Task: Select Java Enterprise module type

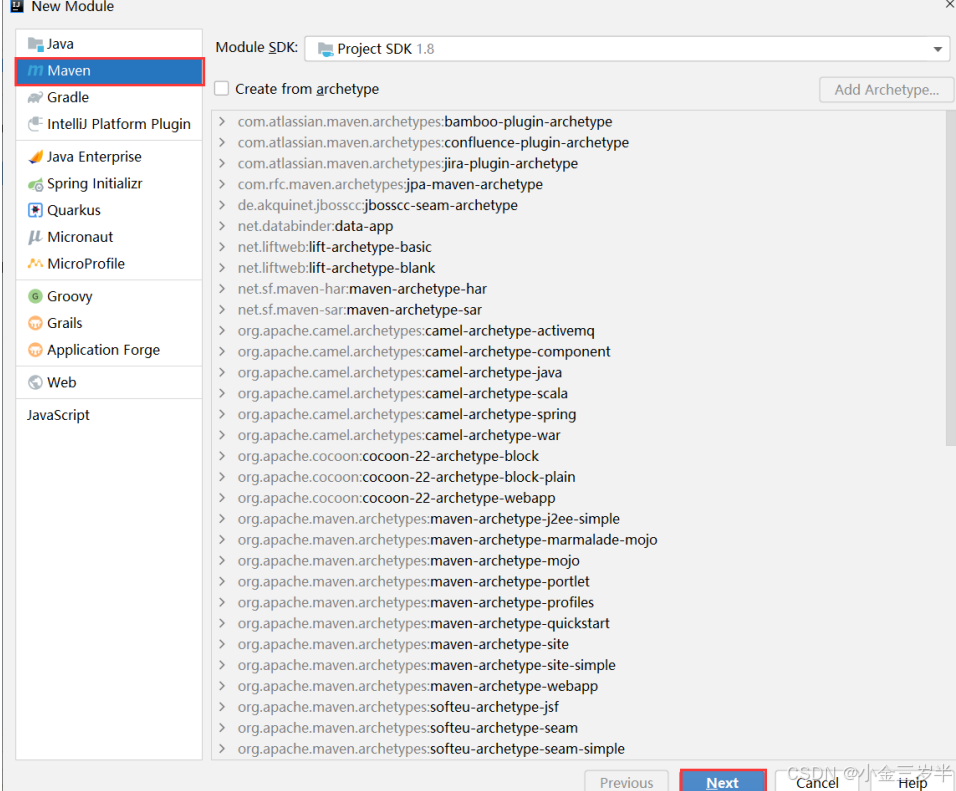Action: click(109, 157)
